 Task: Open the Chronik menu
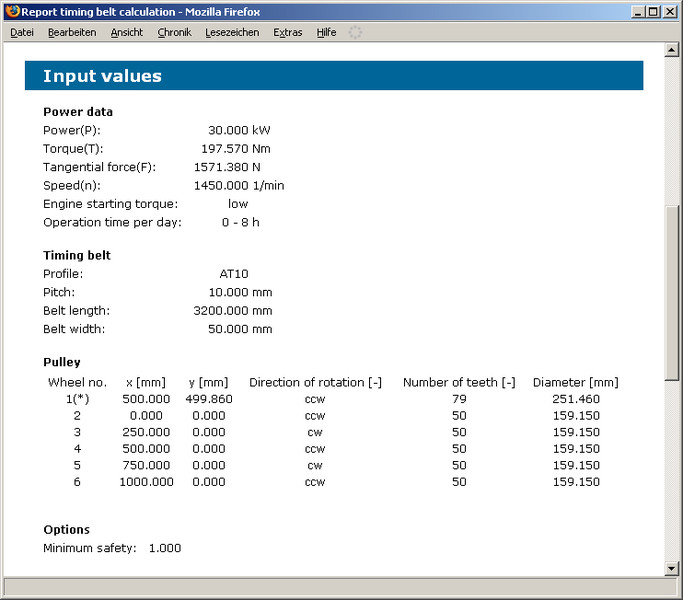pyautogui.click(x=174, y=32)
